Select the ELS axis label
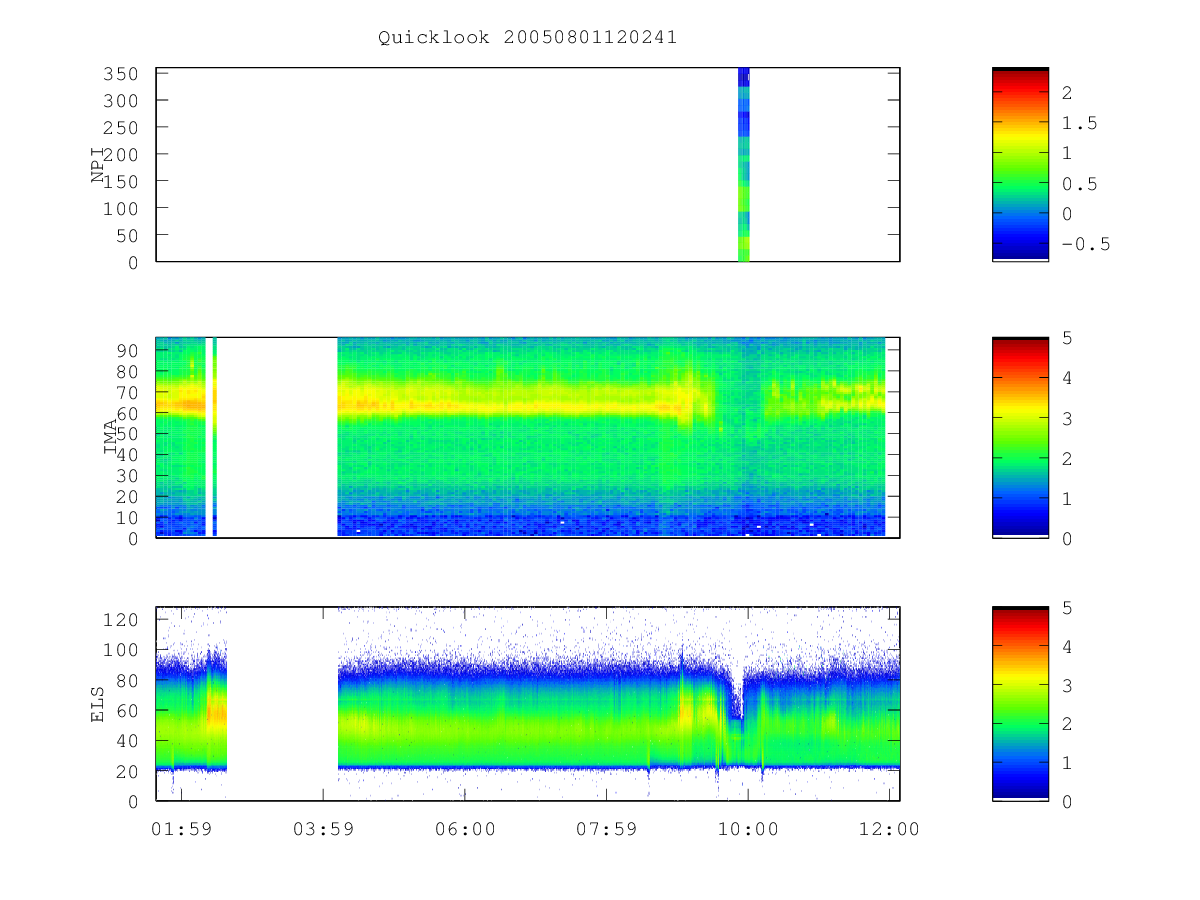This screenshot has width=1200, height=900. 98,705
